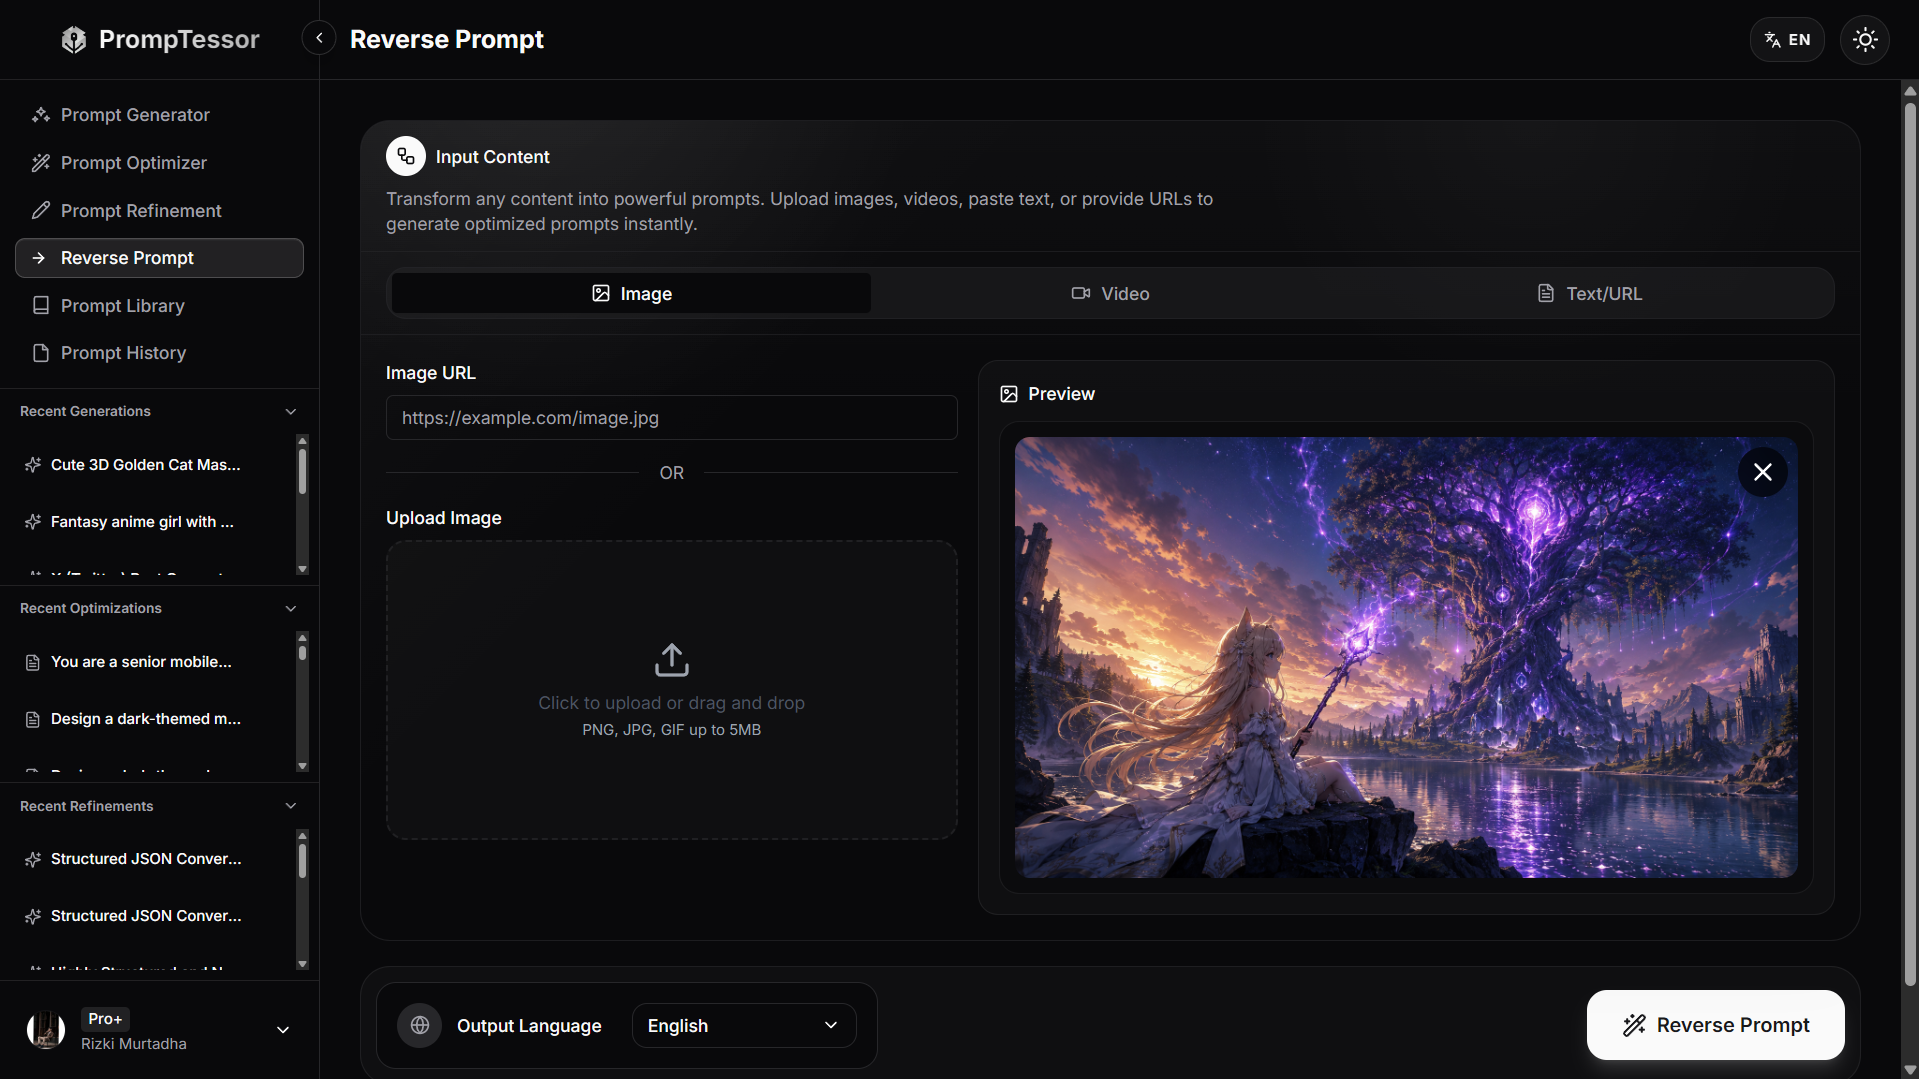Collapse the Recent Generations section
The width and height of the screenshot is (1919, 1079).
[x=291, y=412]
